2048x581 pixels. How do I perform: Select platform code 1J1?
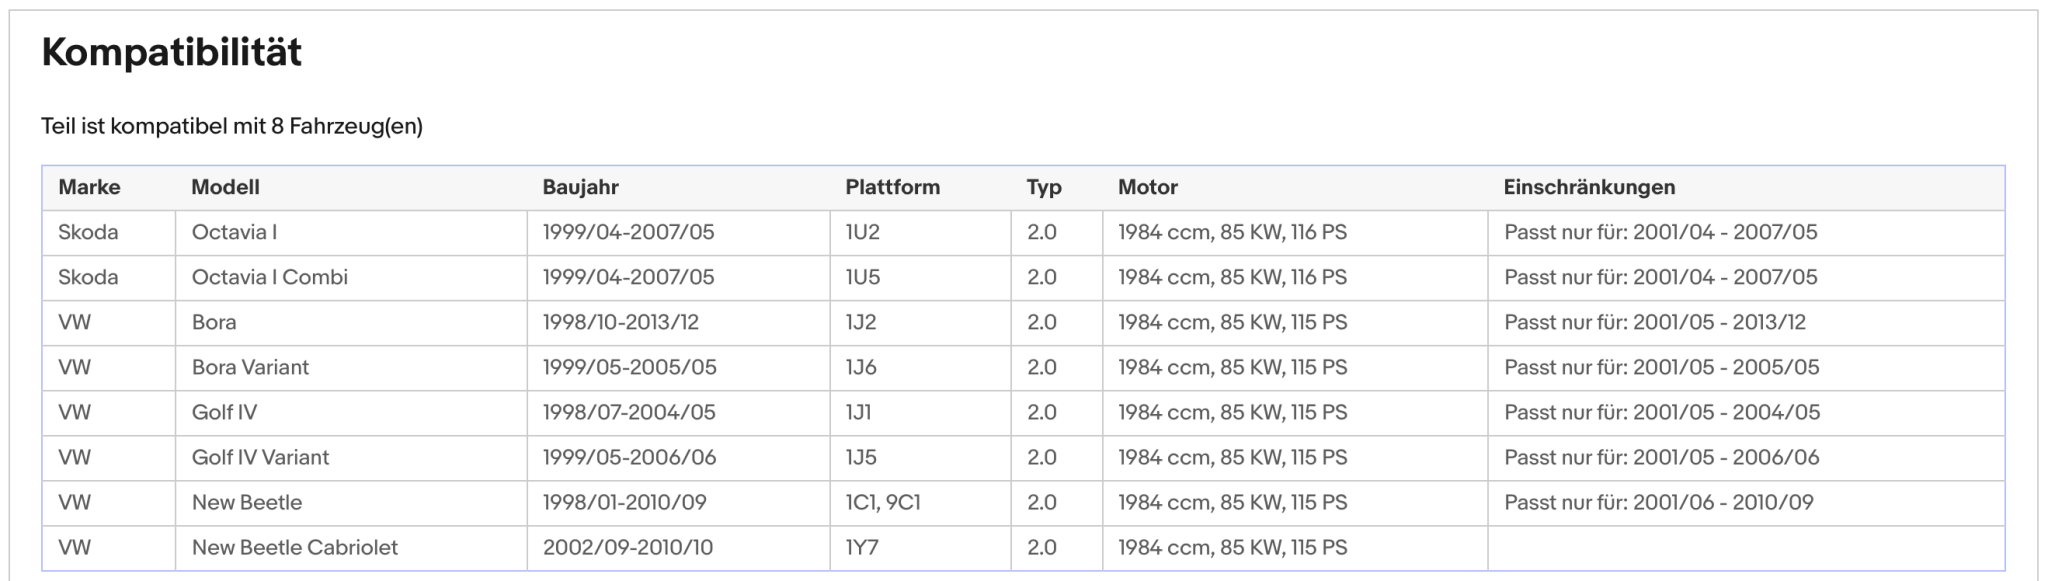[x=858, y=412]
